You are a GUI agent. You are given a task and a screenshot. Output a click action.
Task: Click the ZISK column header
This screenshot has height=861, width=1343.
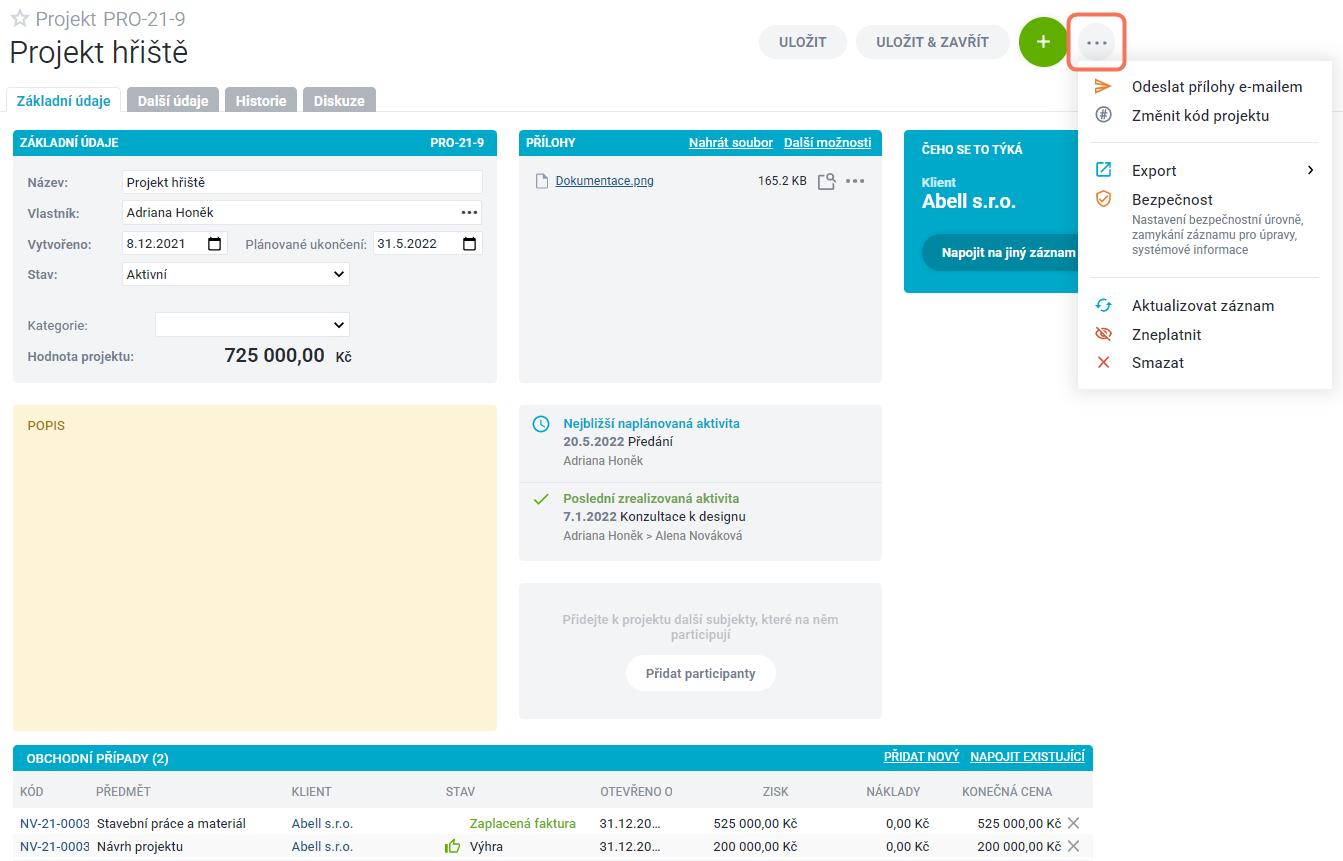pos(775,791)
